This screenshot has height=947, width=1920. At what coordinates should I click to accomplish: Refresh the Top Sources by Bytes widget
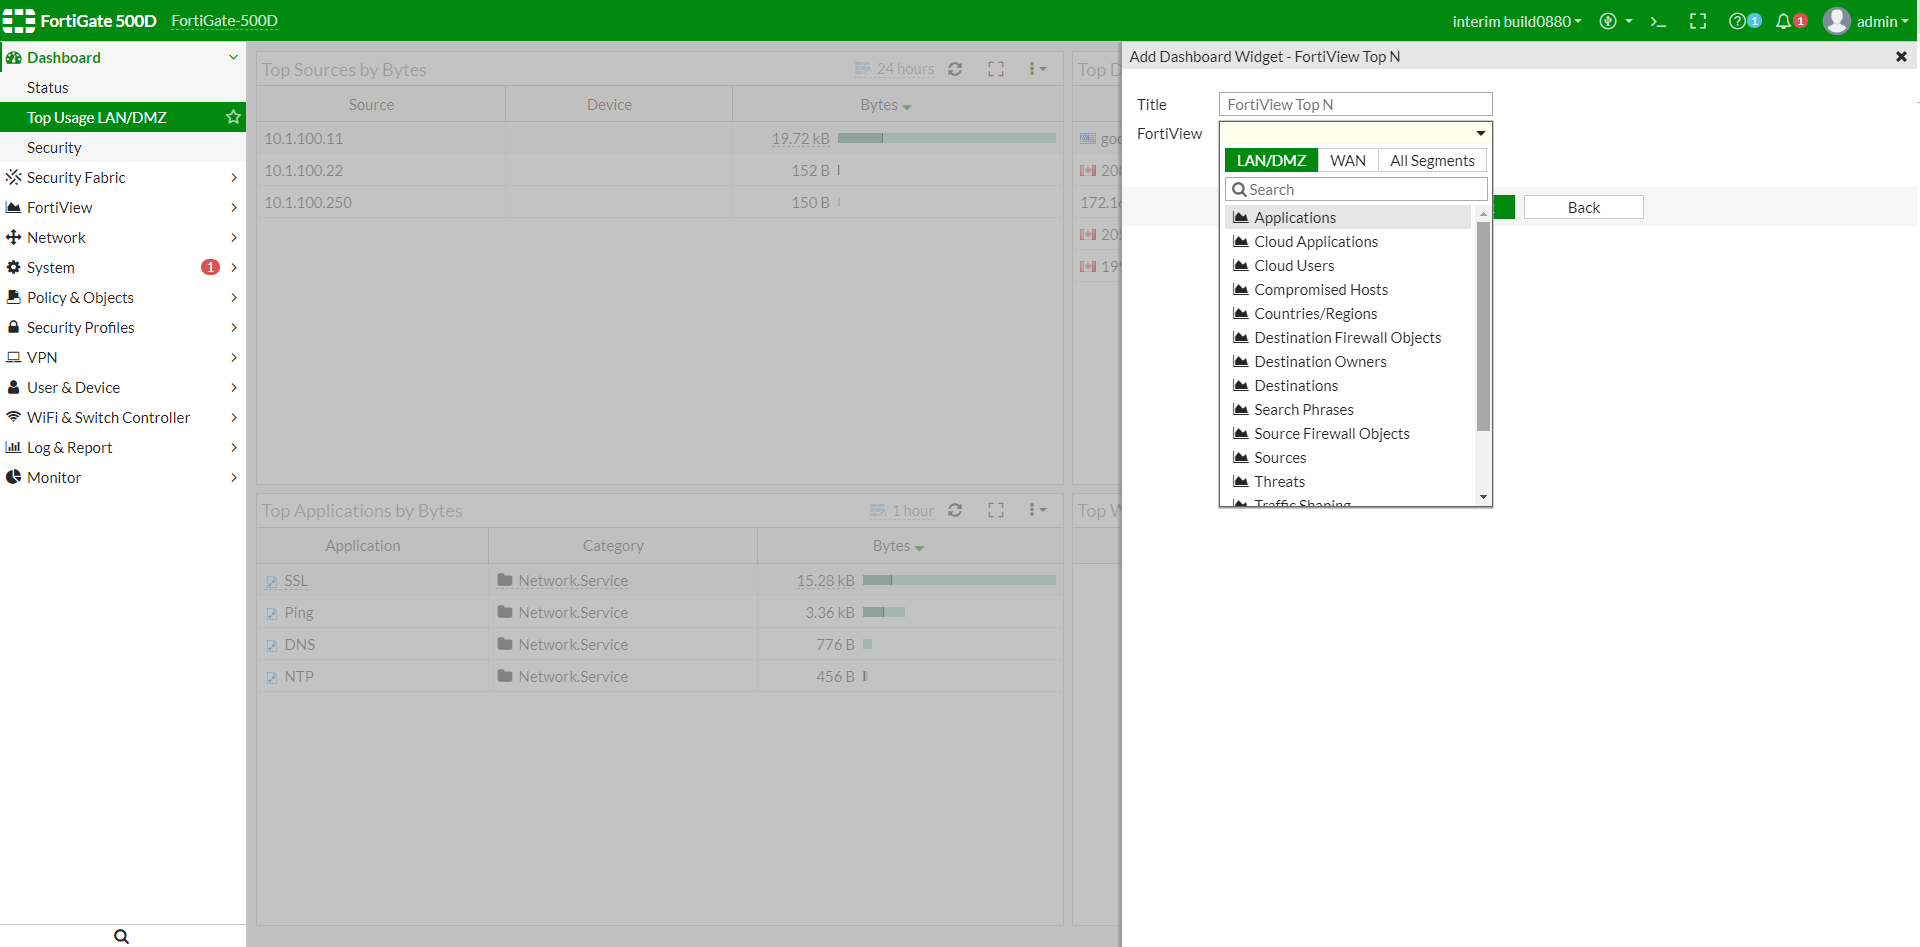pyautogui.click(x=955, y=69)
